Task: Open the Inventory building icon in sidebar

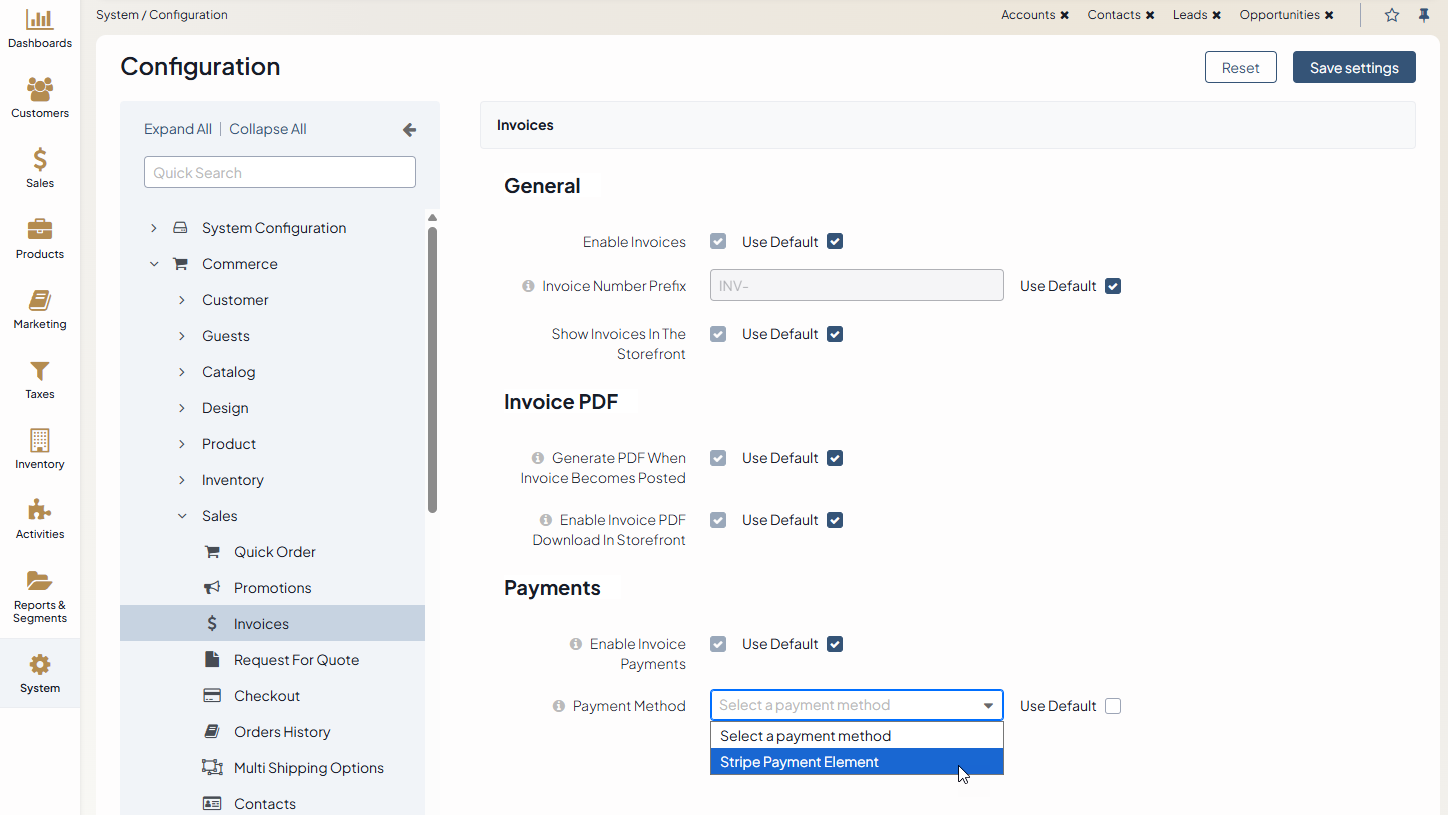Action: 40,441
